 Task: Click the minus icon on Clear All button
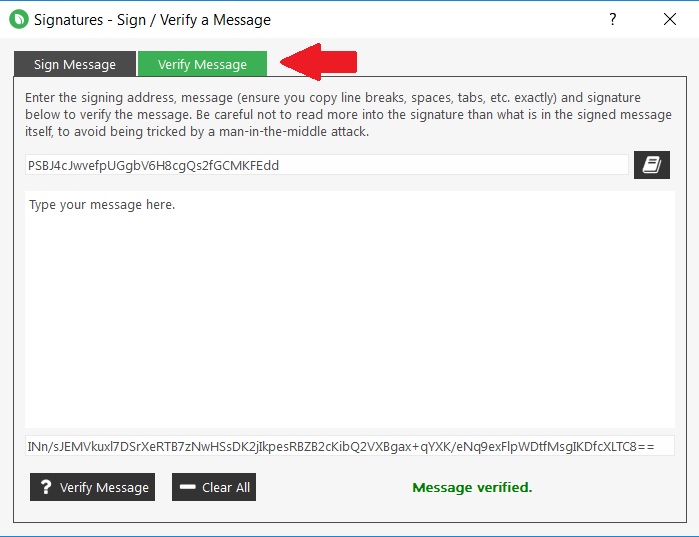coord(187,488)
